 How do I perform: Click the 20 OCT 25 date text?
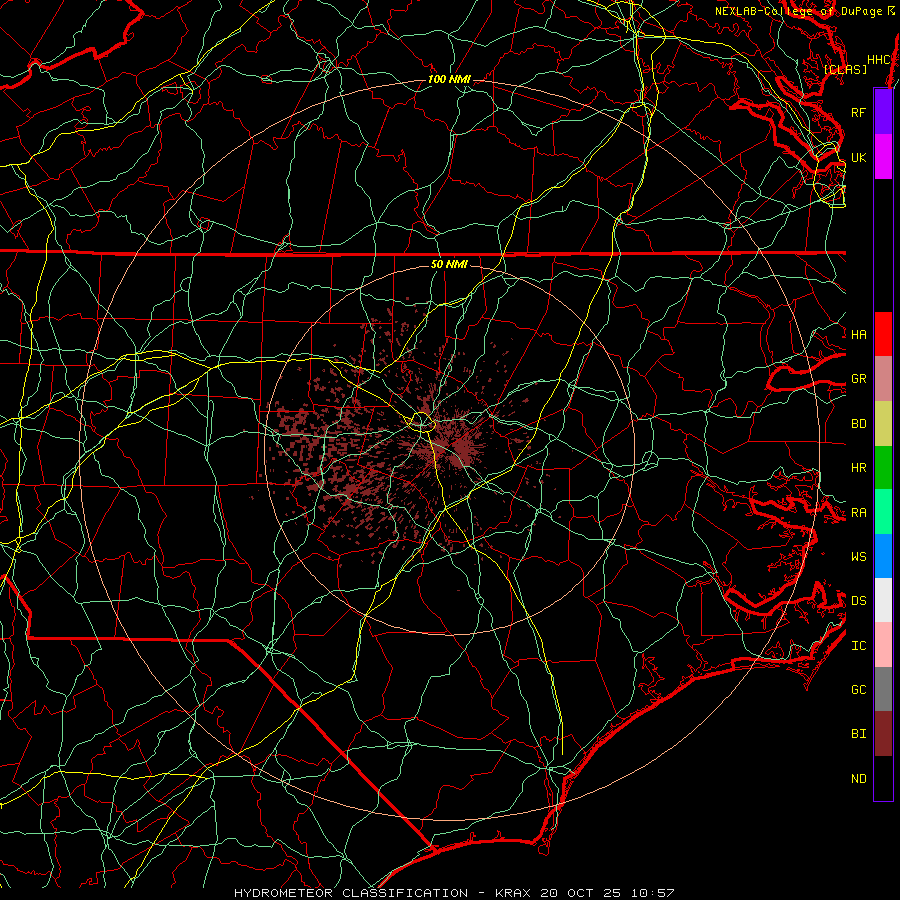pyautogui.click(x=583, y=893)
